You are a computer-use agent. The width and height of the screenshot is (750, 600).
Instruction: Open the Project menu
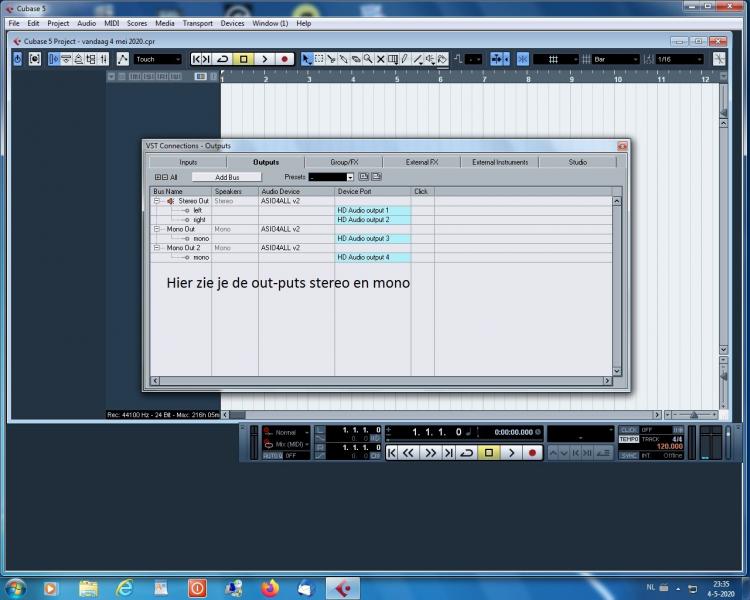[x=58, y=23]
